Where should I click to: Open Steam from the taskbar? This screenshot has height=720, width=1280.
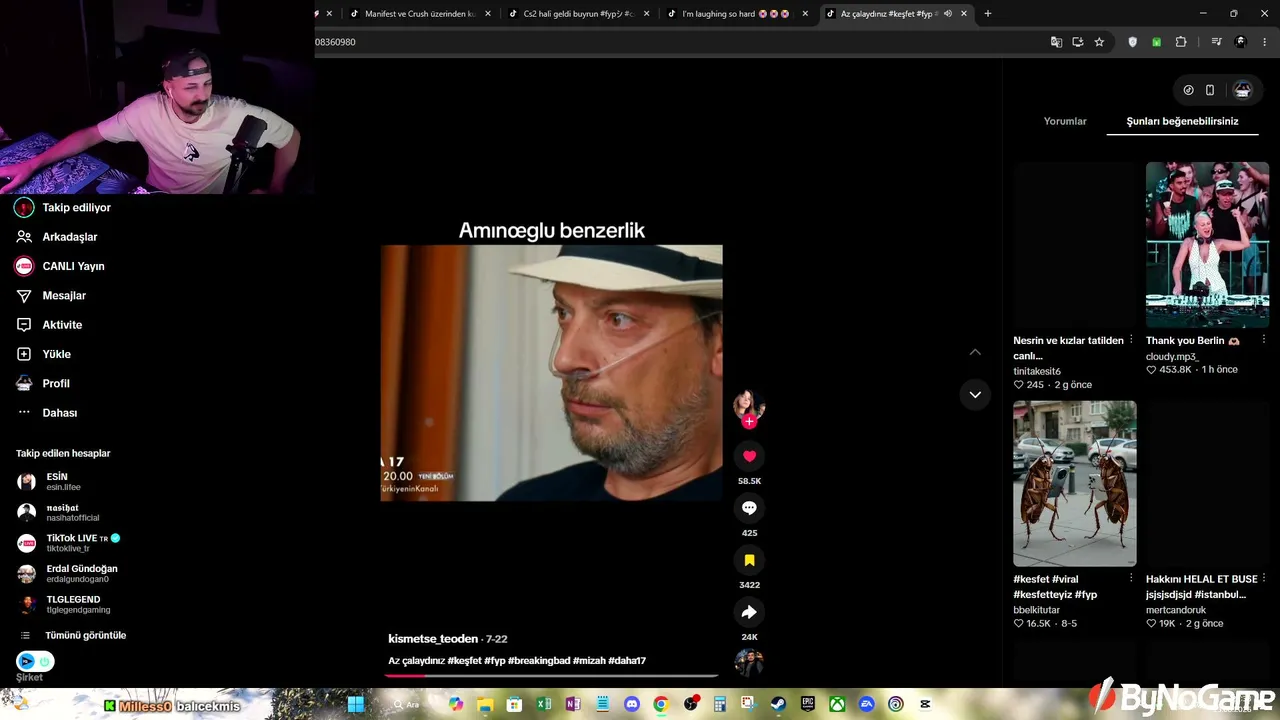(778, 704)
